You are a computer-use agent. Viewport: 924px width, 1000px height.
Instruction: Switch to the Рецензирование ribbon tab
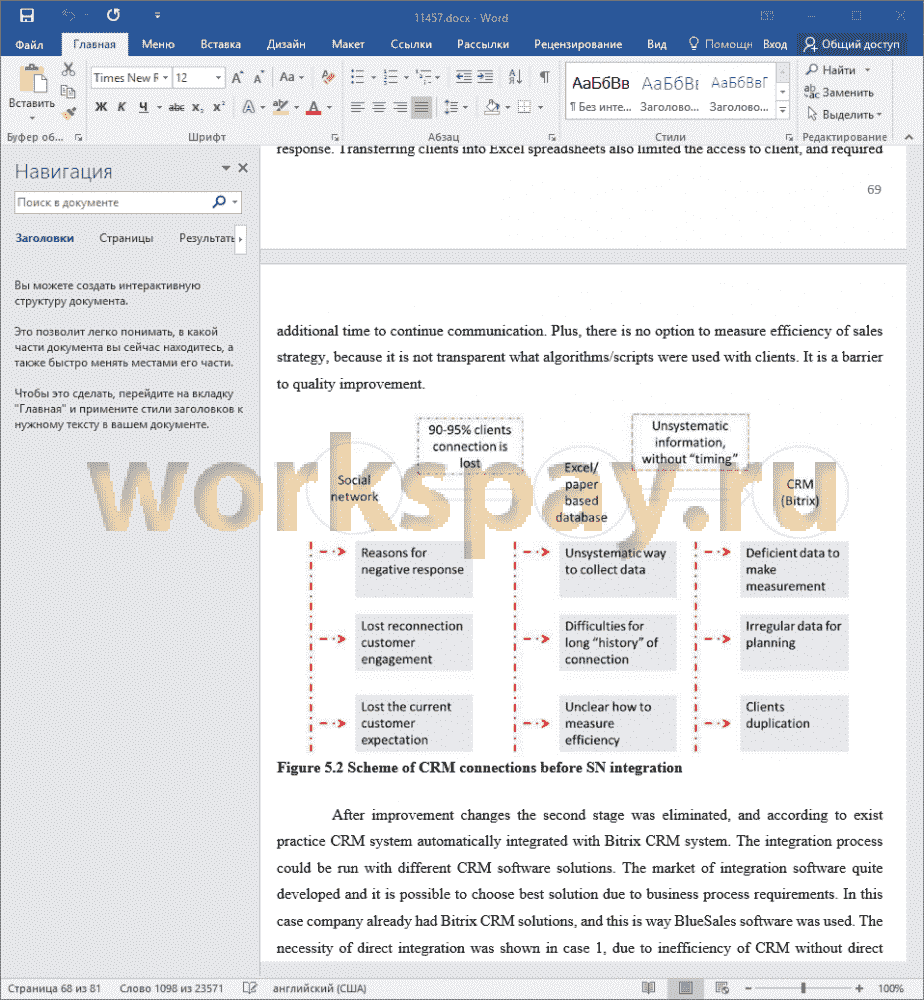tap(578, 44)
